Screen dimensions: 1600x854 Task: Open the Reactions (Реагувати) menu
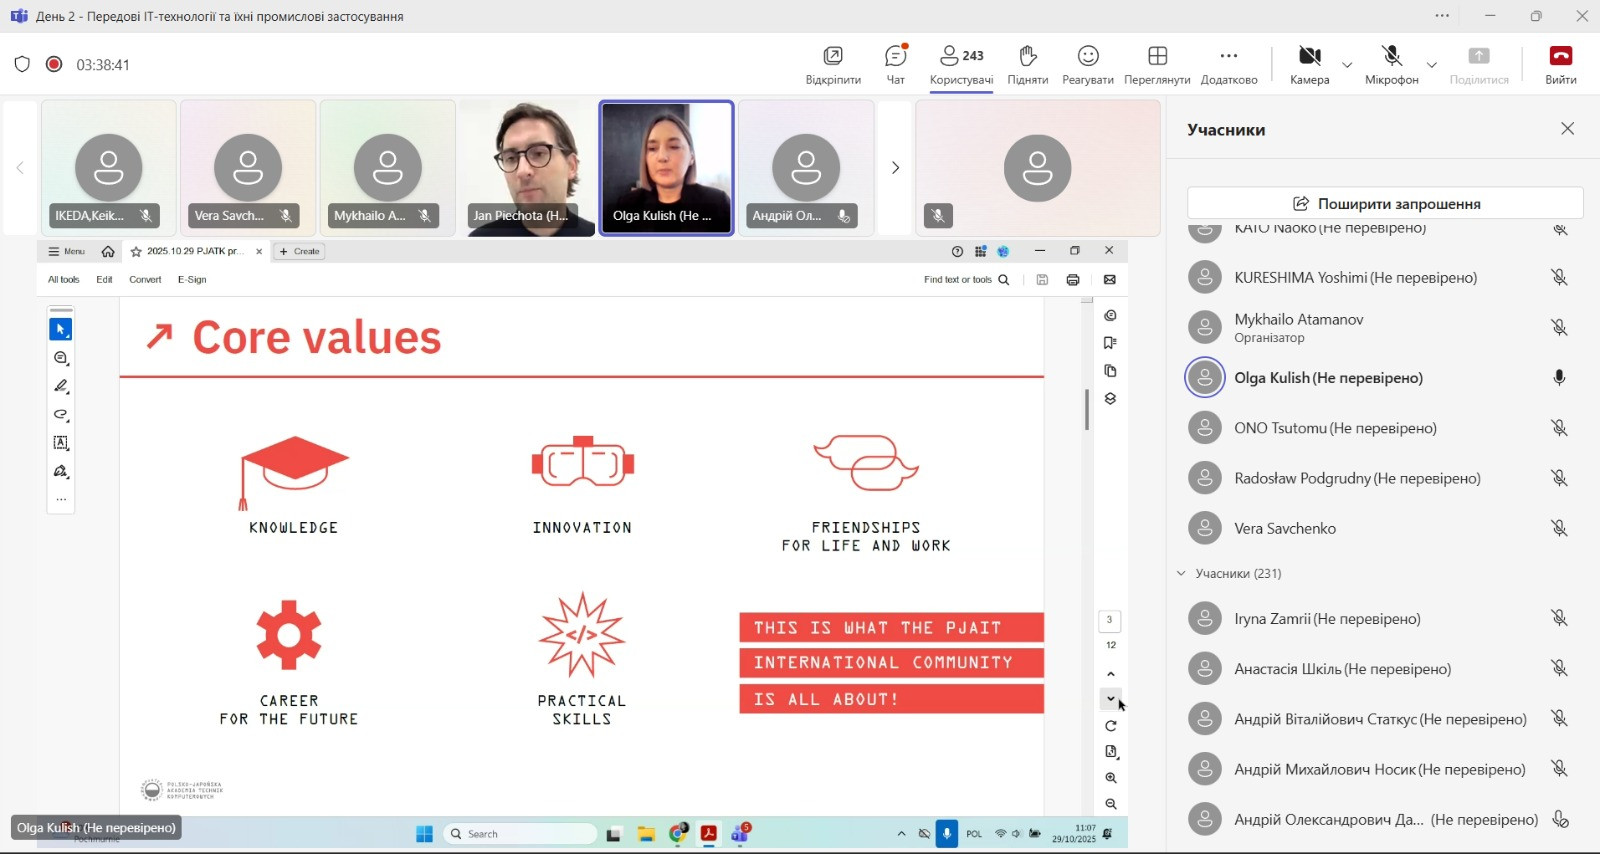pos(1087,64)
